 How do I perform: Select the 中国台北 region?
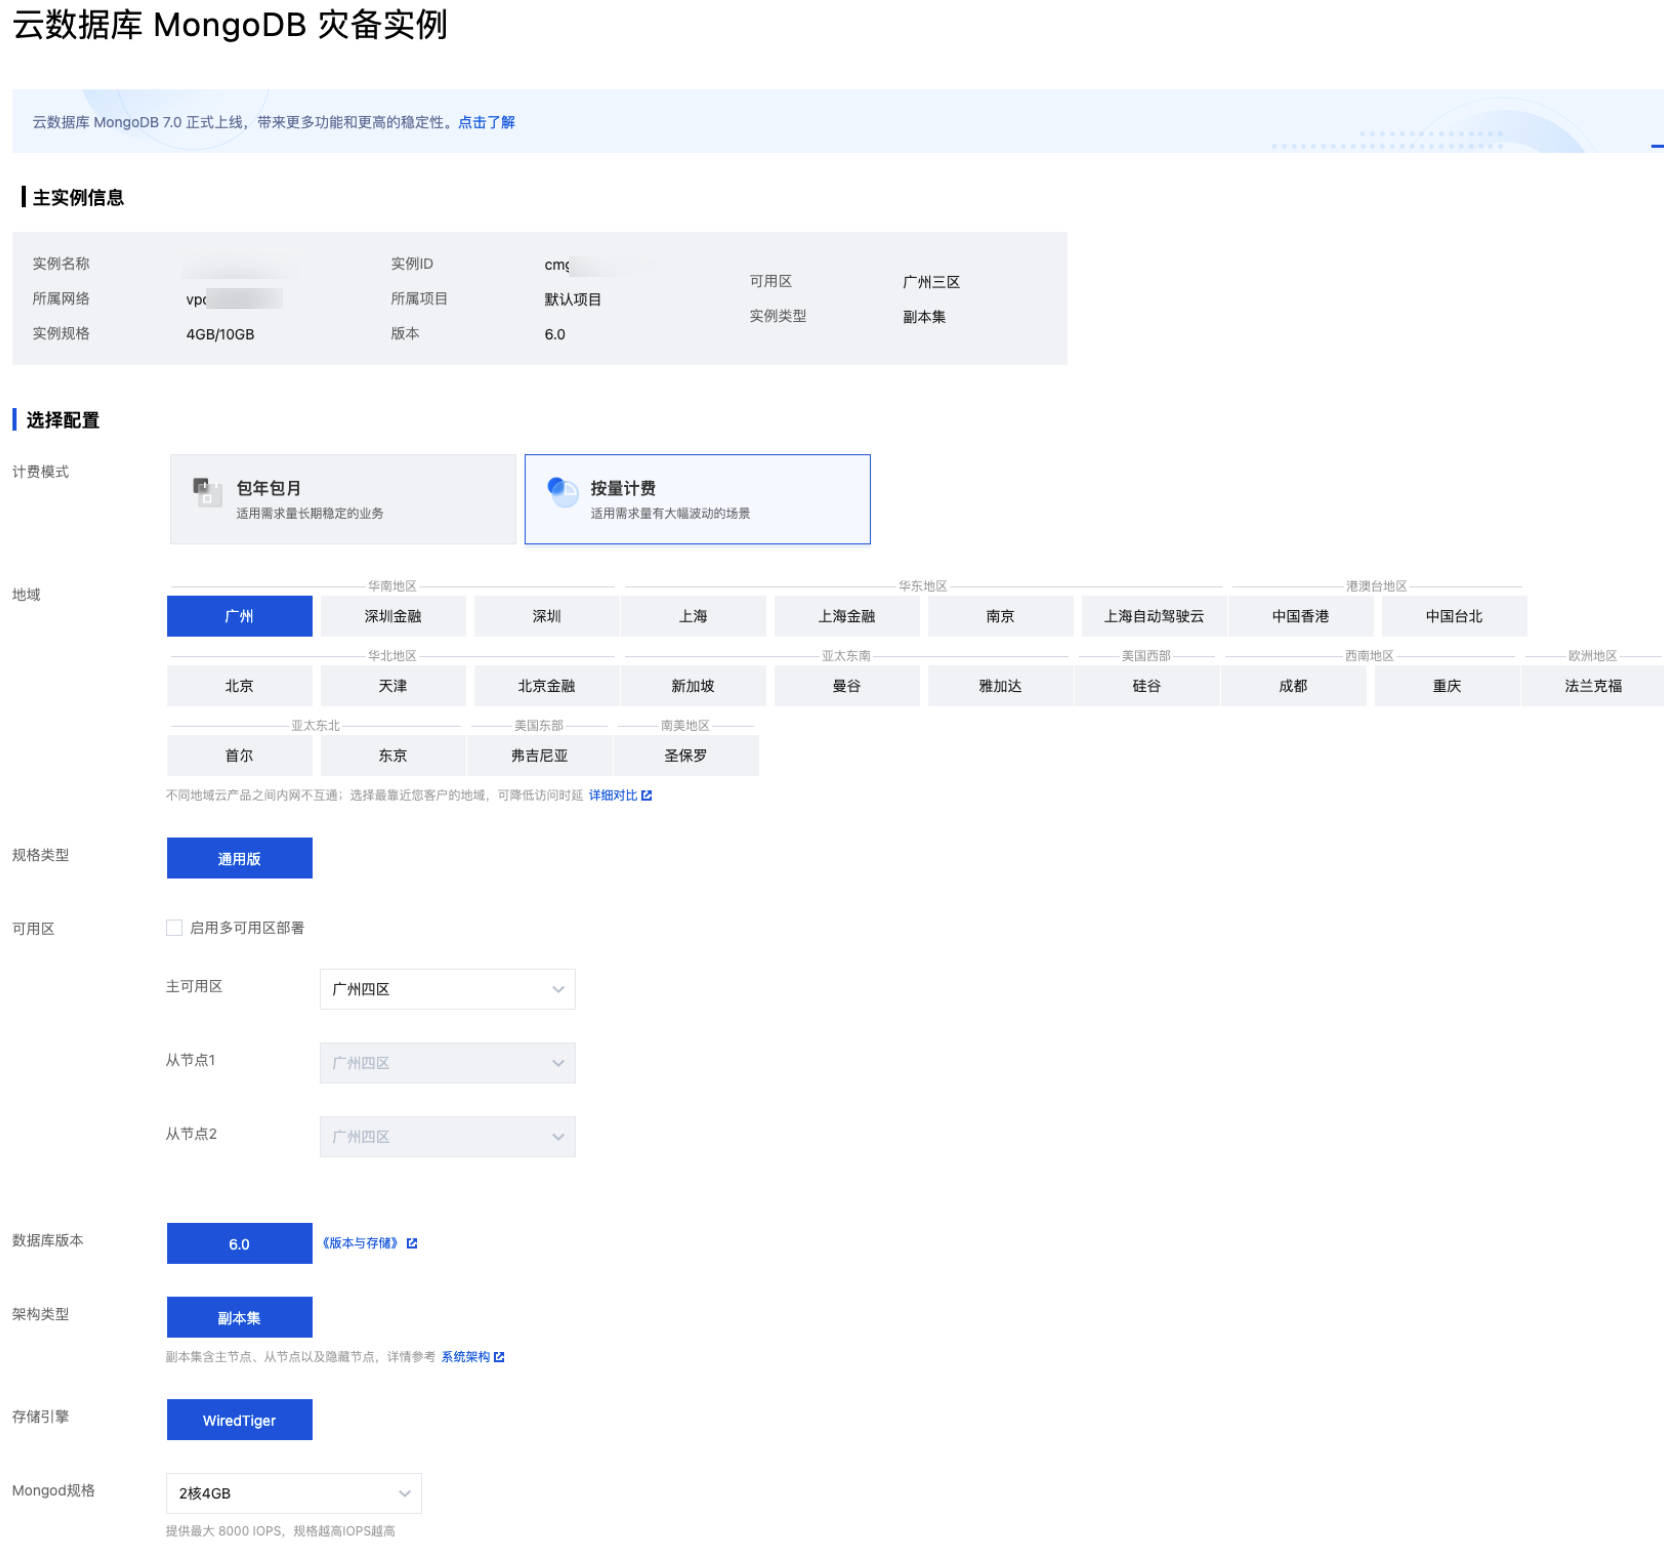pyautogui.click(x=1454, y=616)
